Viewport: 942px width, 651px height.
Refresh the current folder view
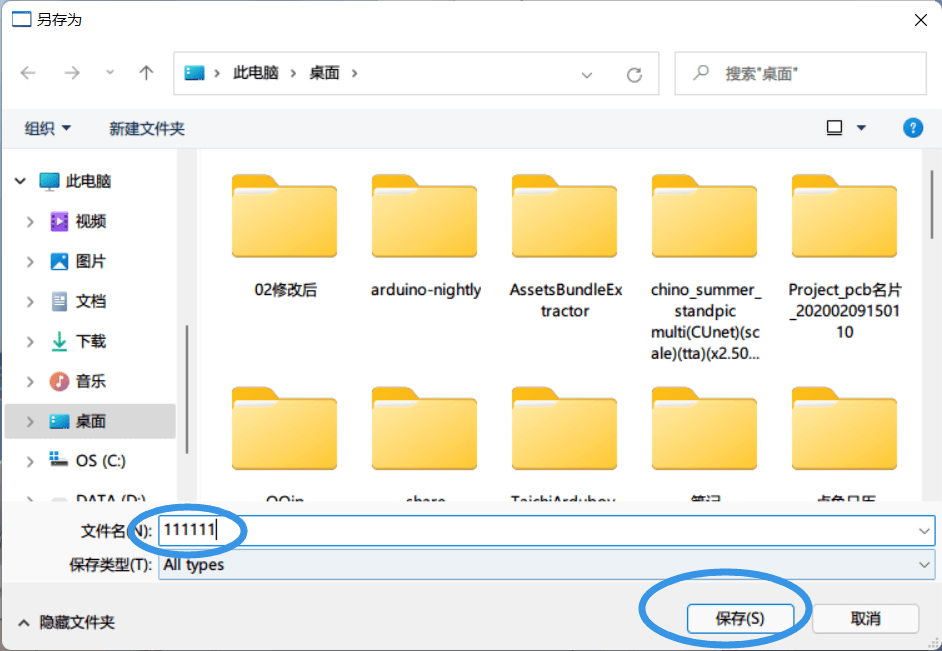[634, 74]
